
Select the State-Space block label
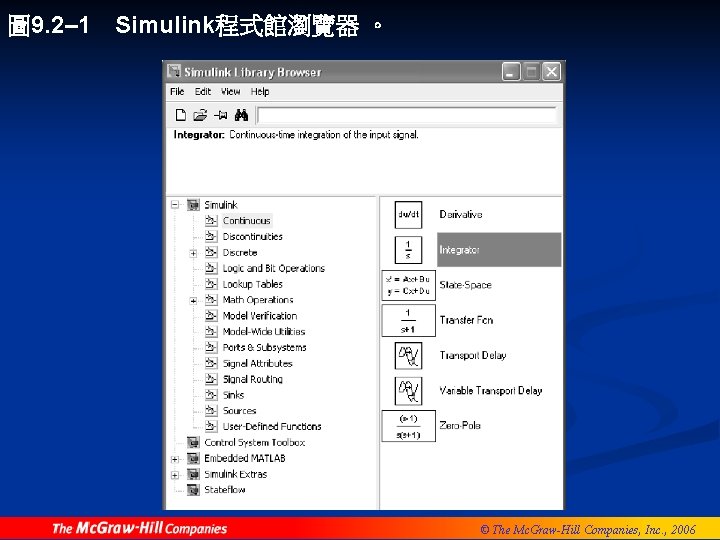[x=465, y=285]
